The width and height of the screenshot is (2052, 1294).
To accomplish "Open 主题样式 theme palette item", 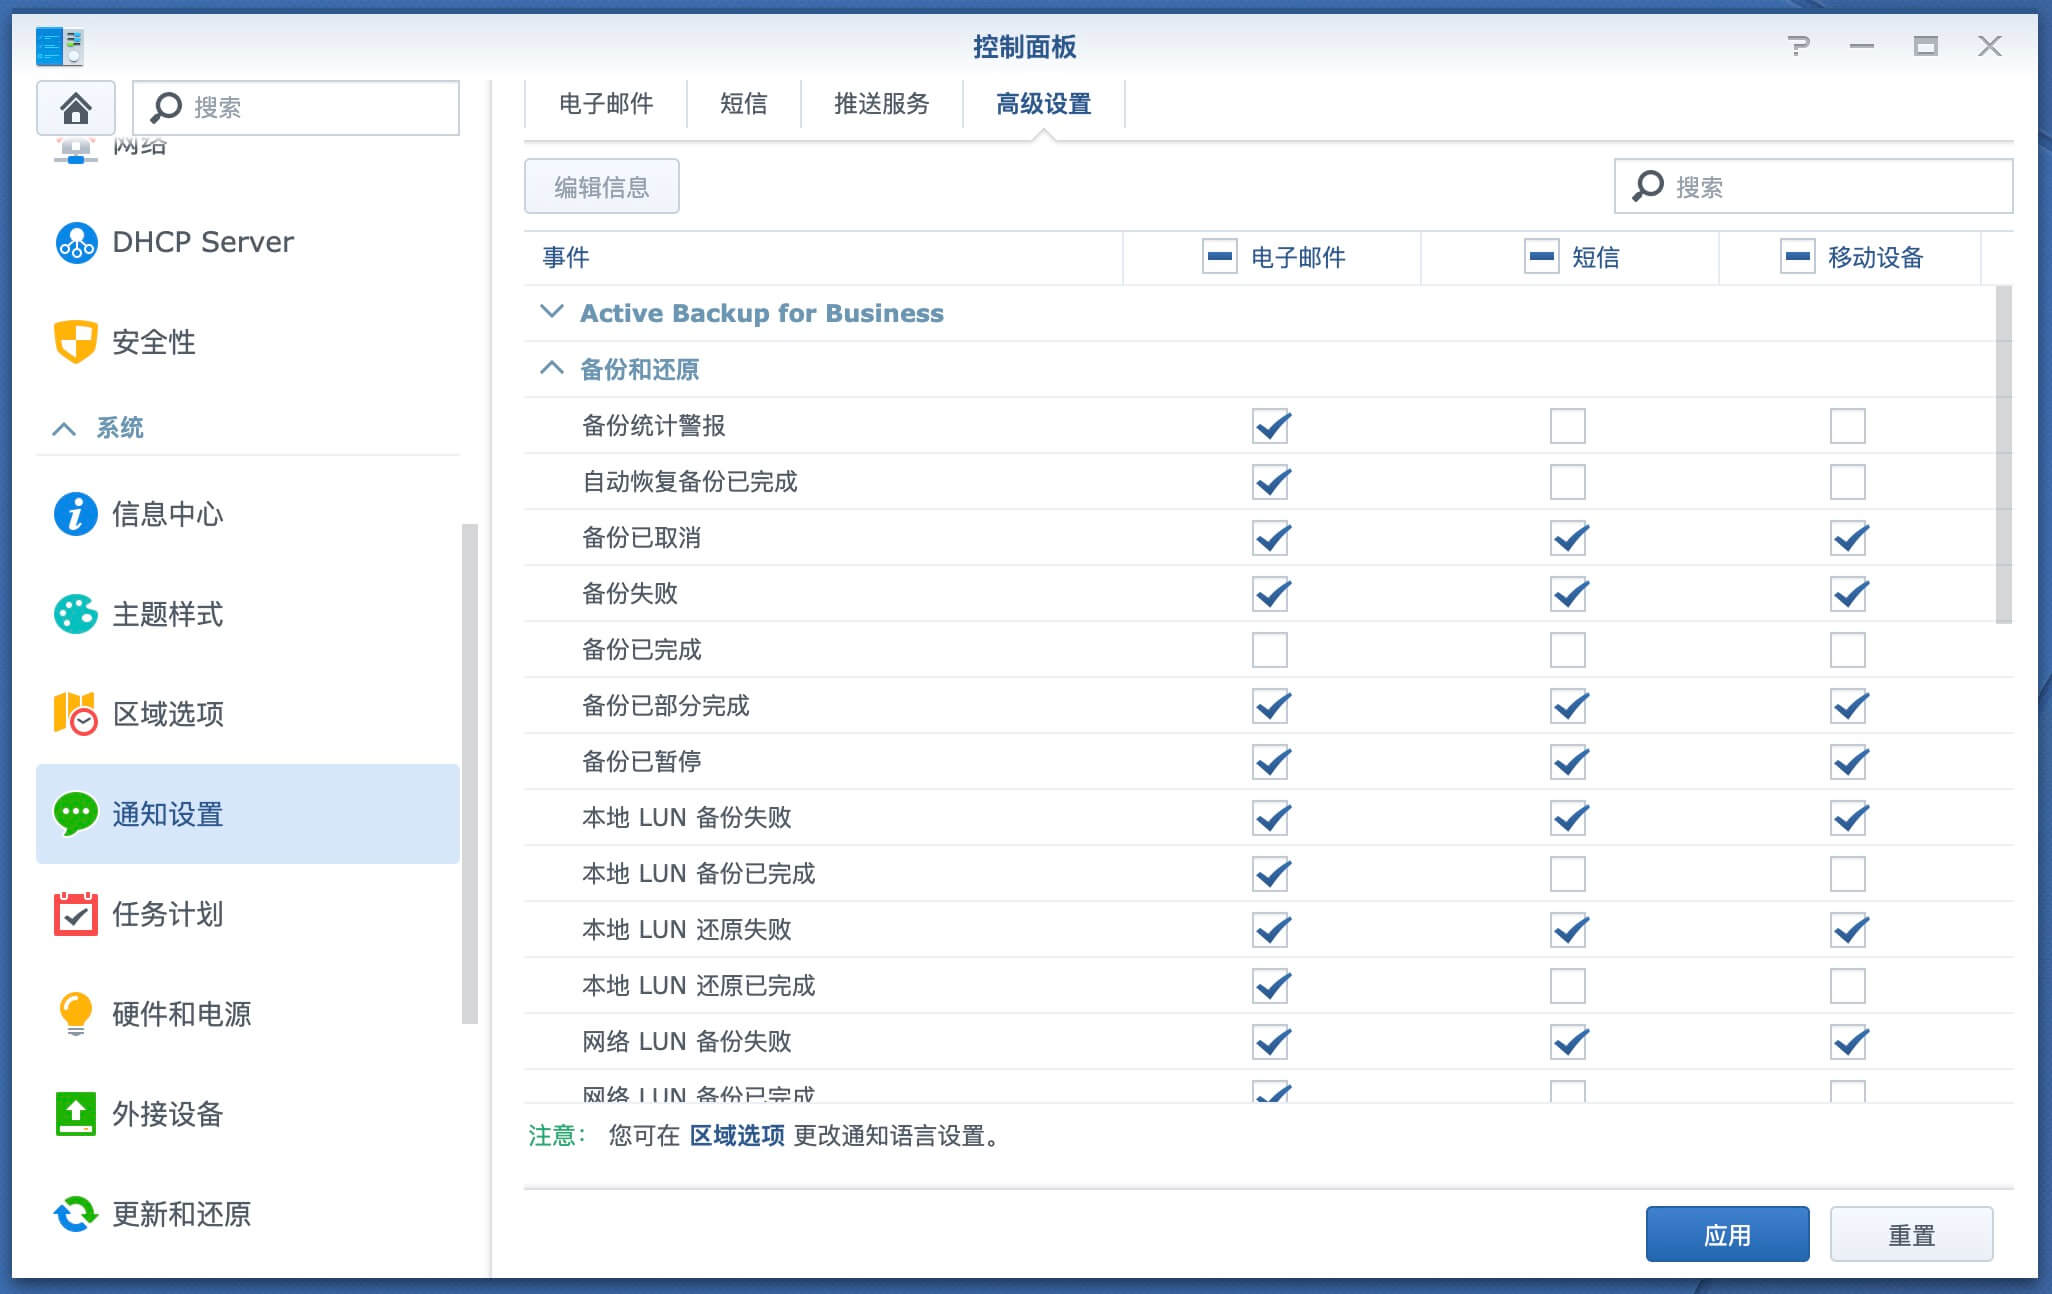I will pos(167,614).
